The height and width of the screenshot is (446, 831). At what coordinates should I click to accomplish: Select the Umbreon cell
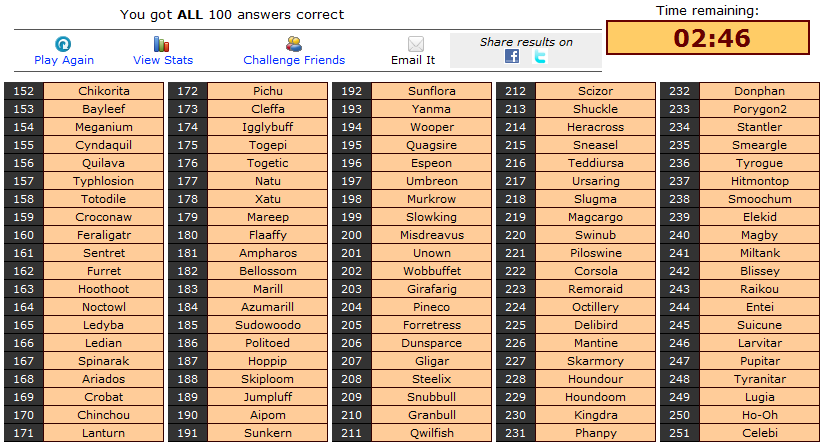coord(431,181)
